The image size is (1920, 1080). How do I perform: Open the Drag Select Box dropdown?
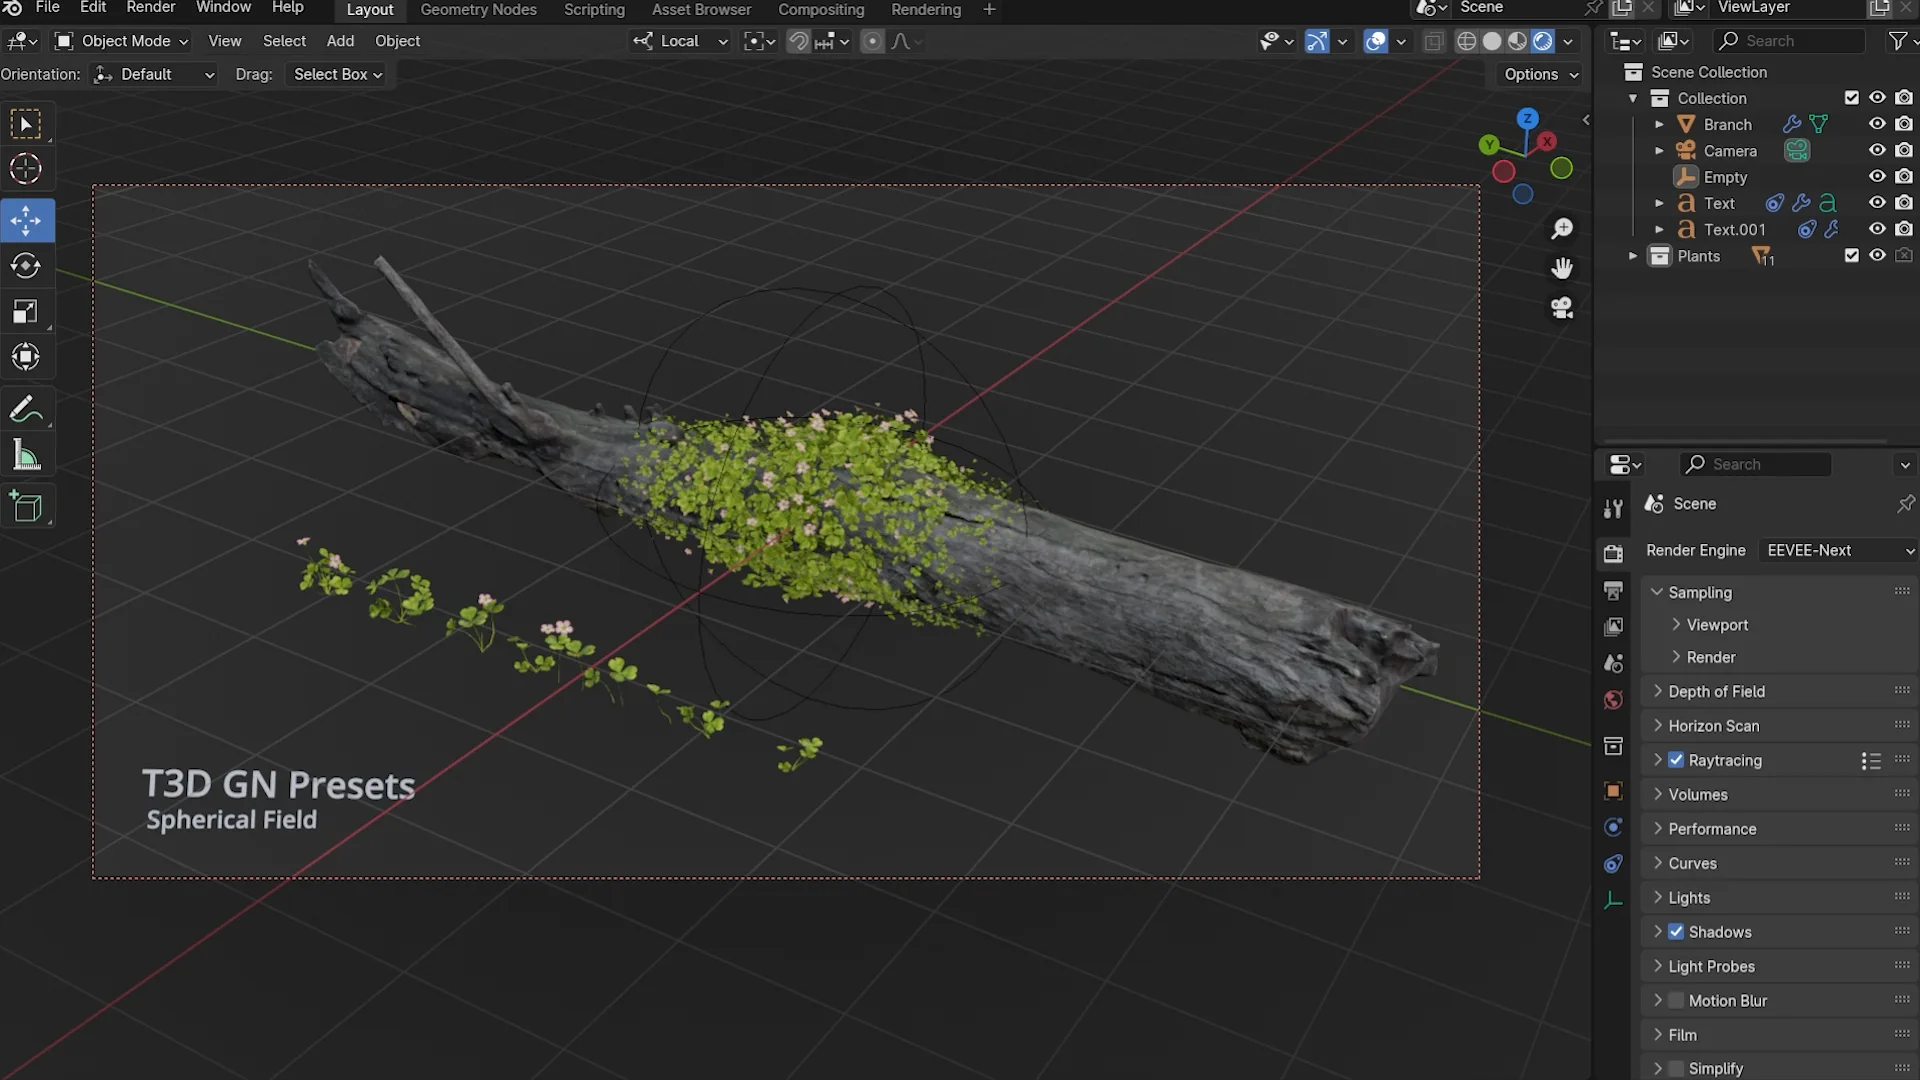click(x=337, y=74)
